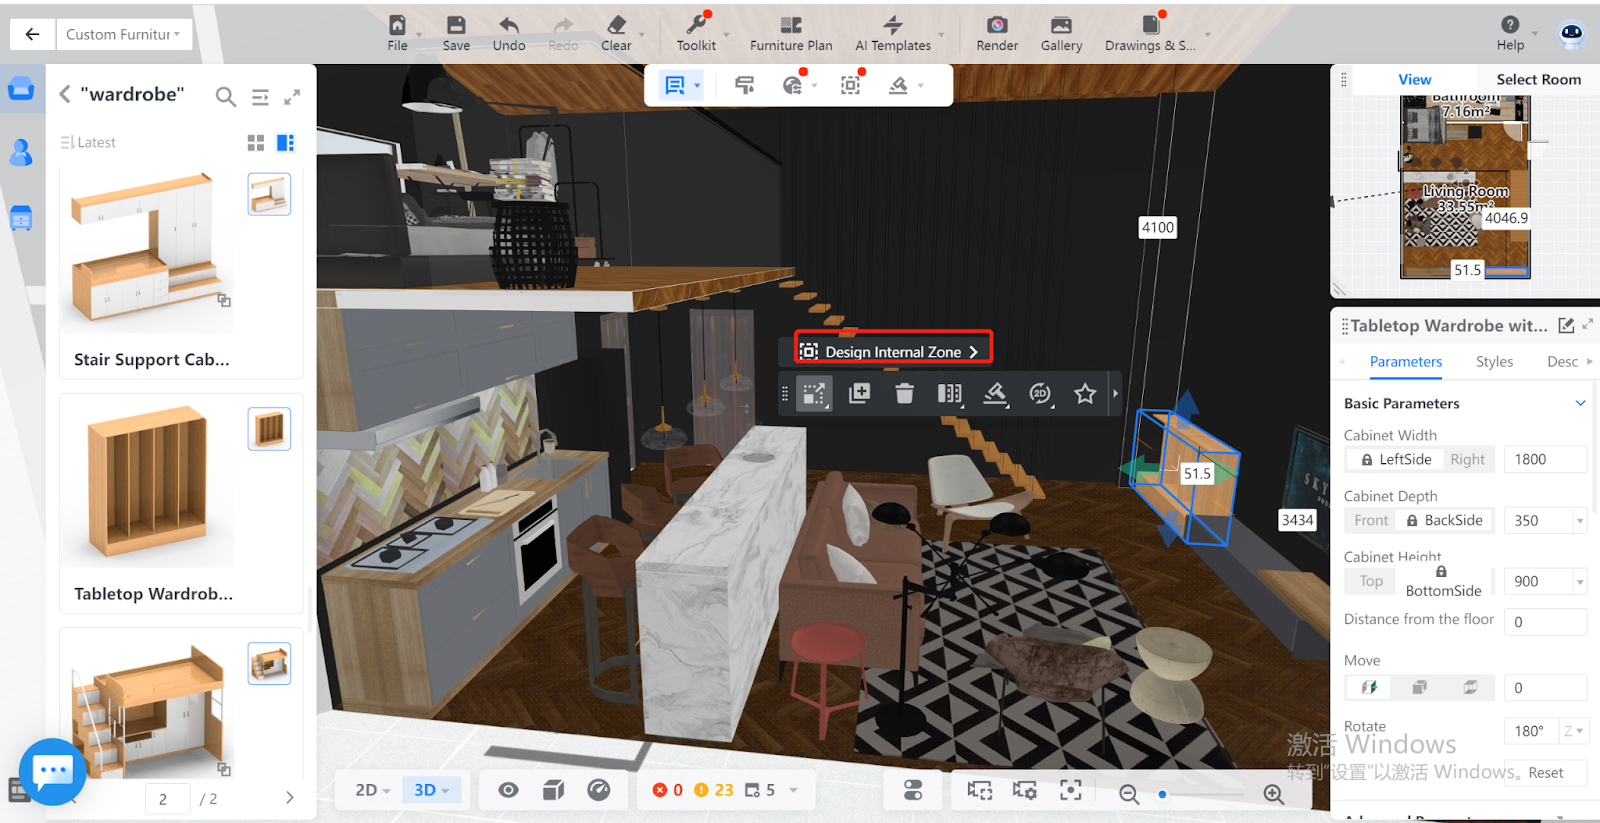Open the Help menu
Viewport: 1600px width, 823px height.
(x=1510, y=33)
